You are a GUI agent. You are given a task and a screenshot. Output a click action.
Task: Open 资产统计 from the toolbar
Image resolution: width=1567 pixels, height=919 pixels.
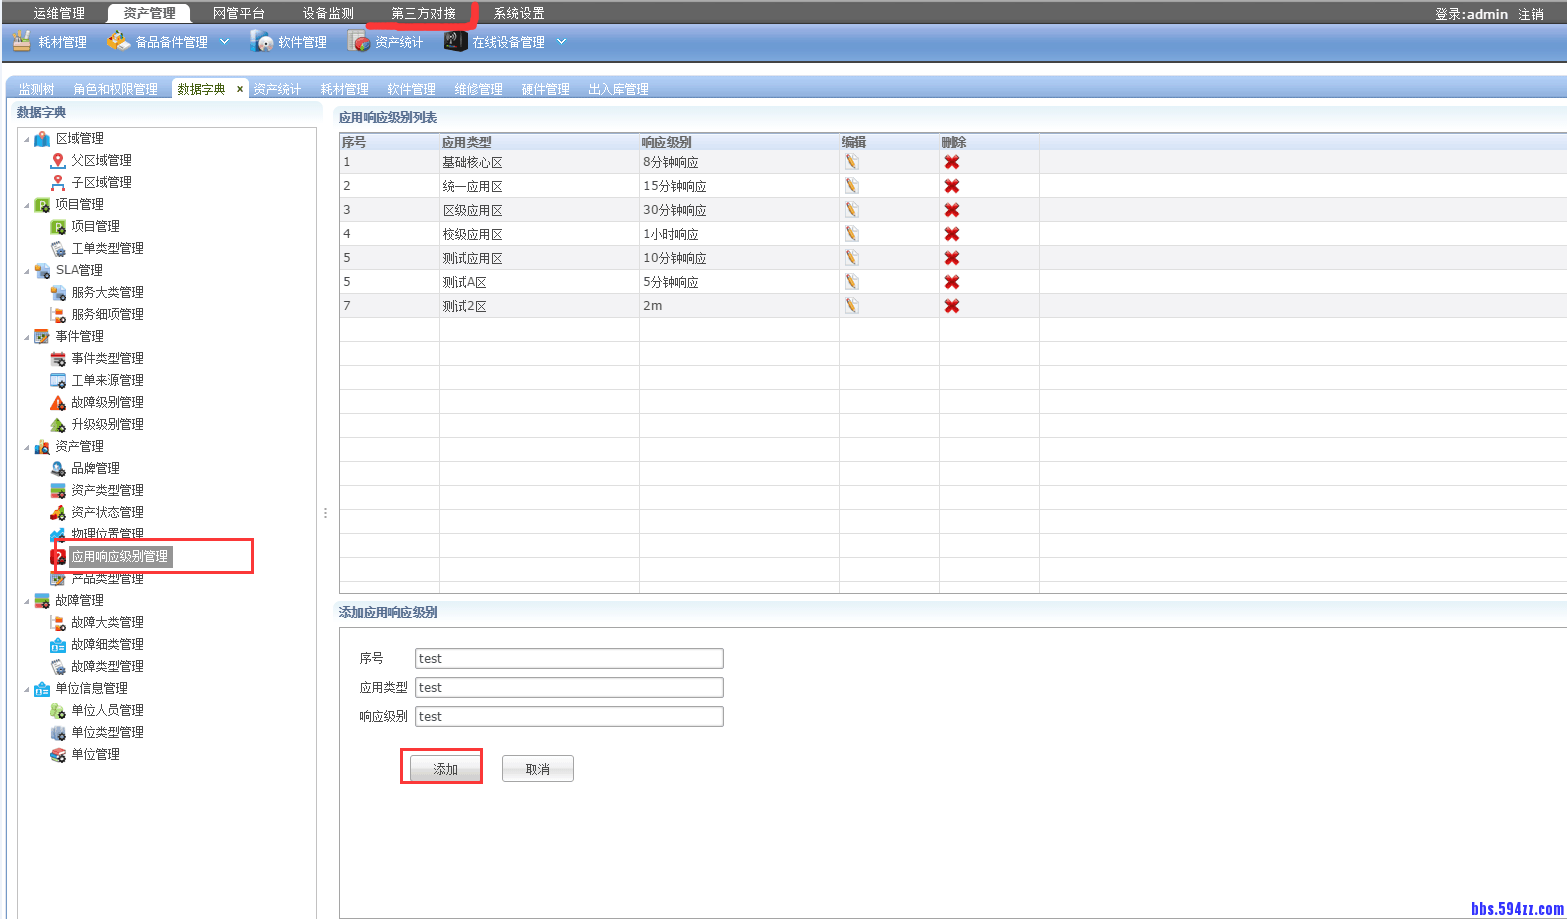[x=386, y=41]
